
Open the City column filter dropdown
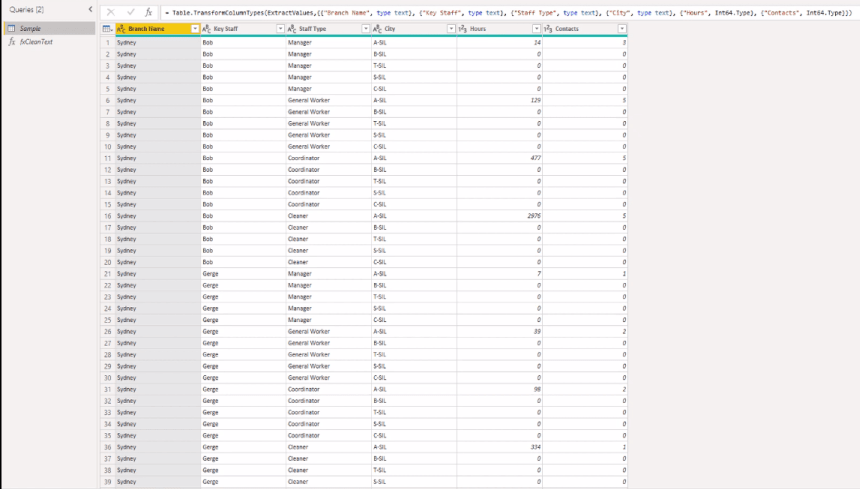[x=451, y=29]
